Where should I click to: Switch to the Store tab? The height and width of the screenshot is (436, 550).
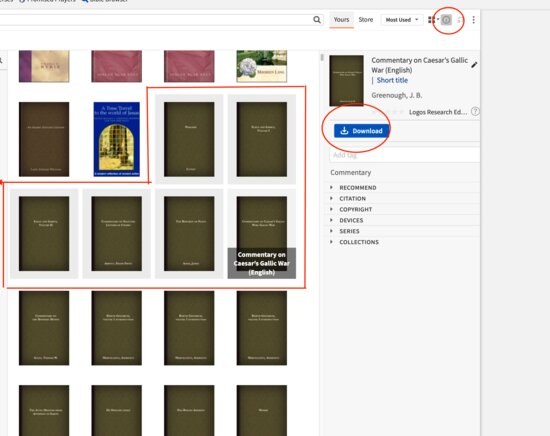pos(365,20)
